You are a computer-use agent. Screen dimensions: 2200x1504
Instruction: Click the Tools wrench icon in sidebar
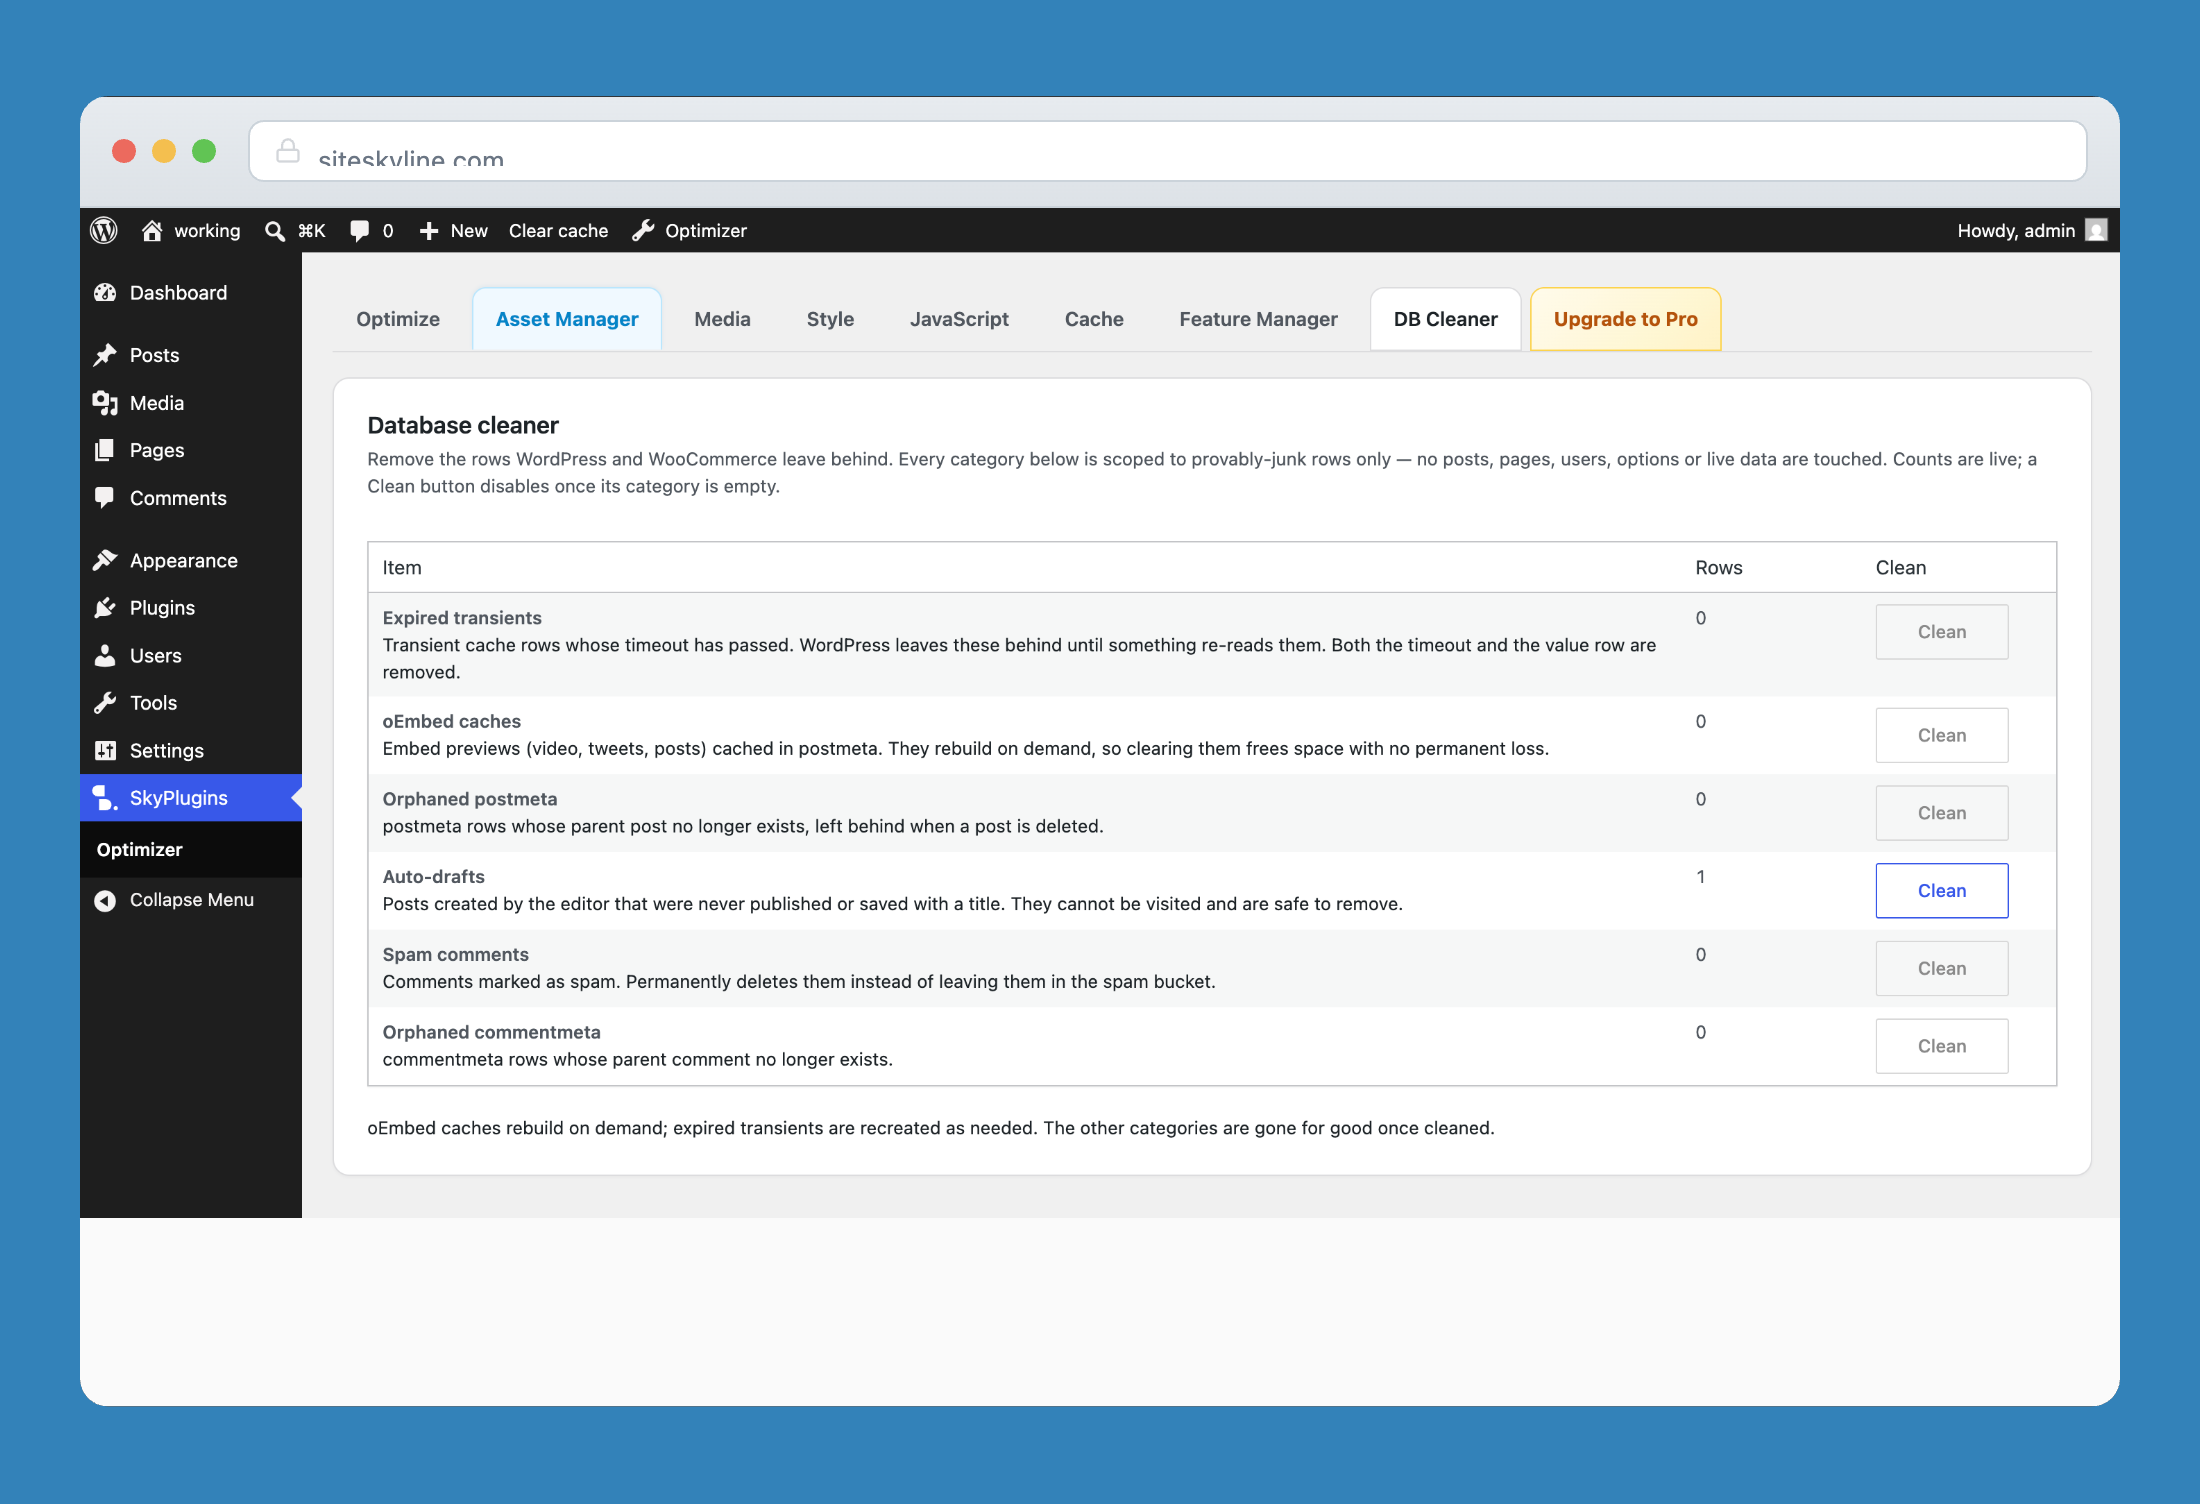point(105,703)
